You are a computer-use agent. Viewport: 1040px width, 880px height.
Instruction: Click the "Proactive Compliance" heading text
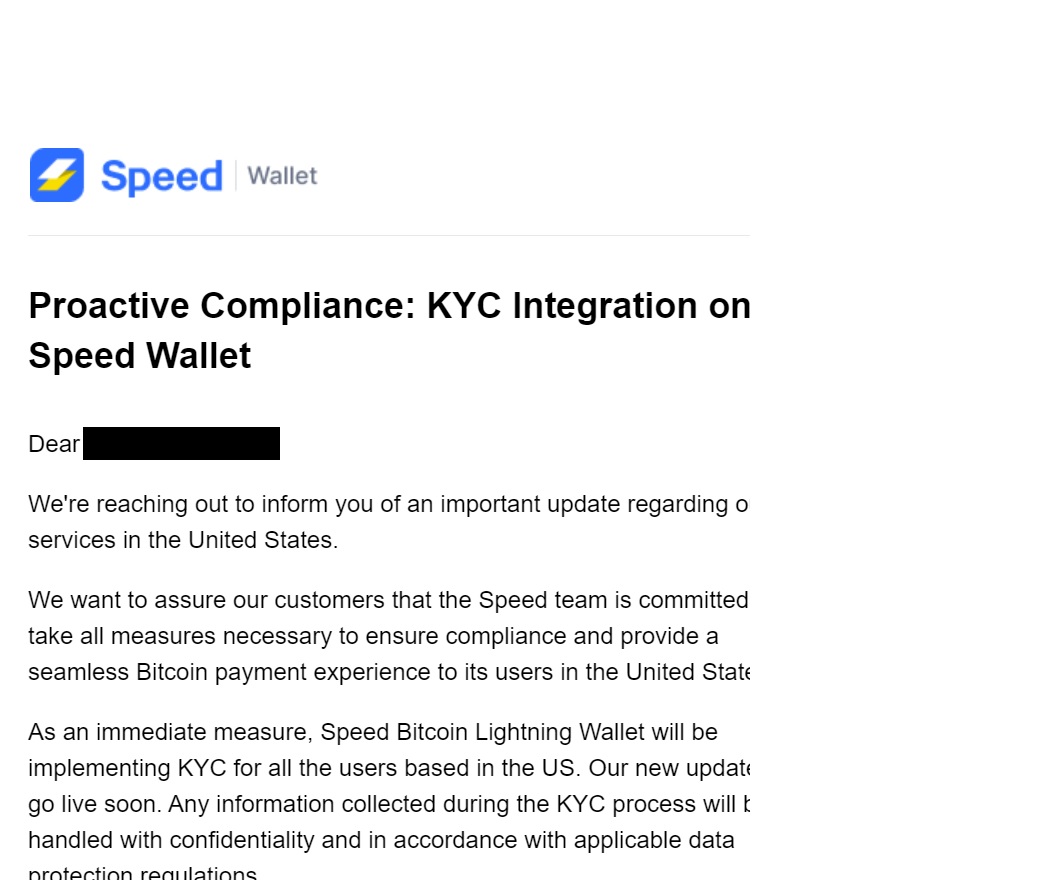point(220,305)
